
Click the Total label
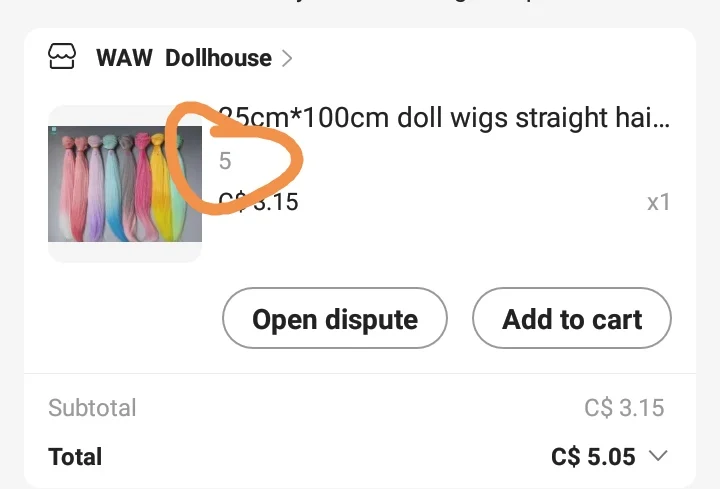[x=75, y=457]
